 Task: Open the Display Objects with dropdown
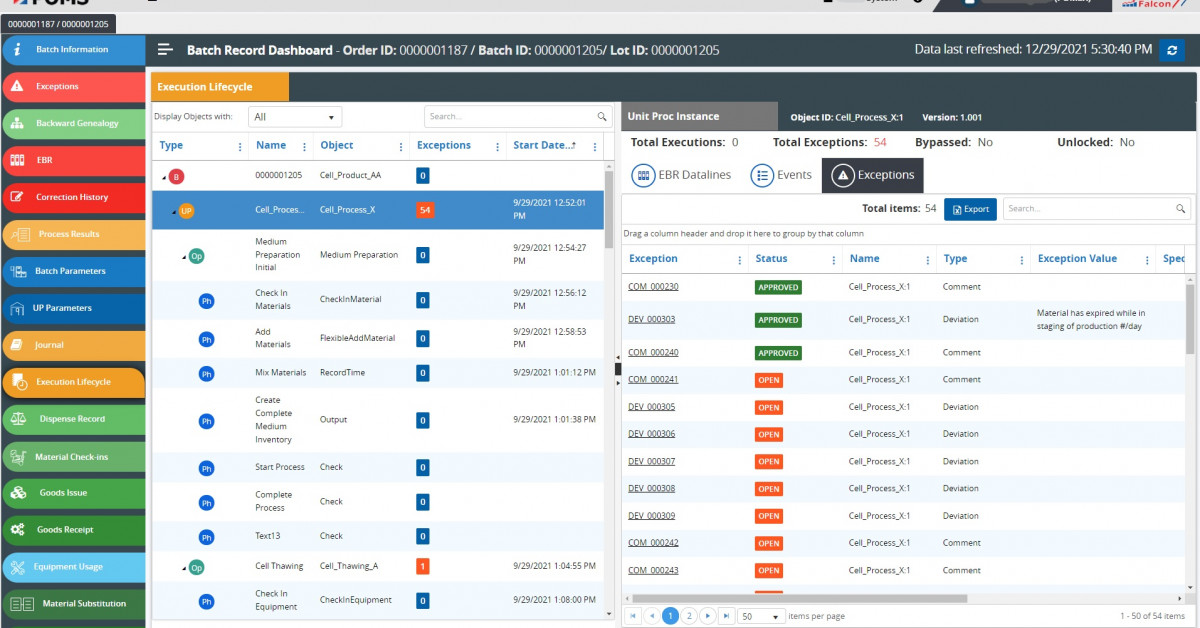pyautogui.click(x=294, y=116)
